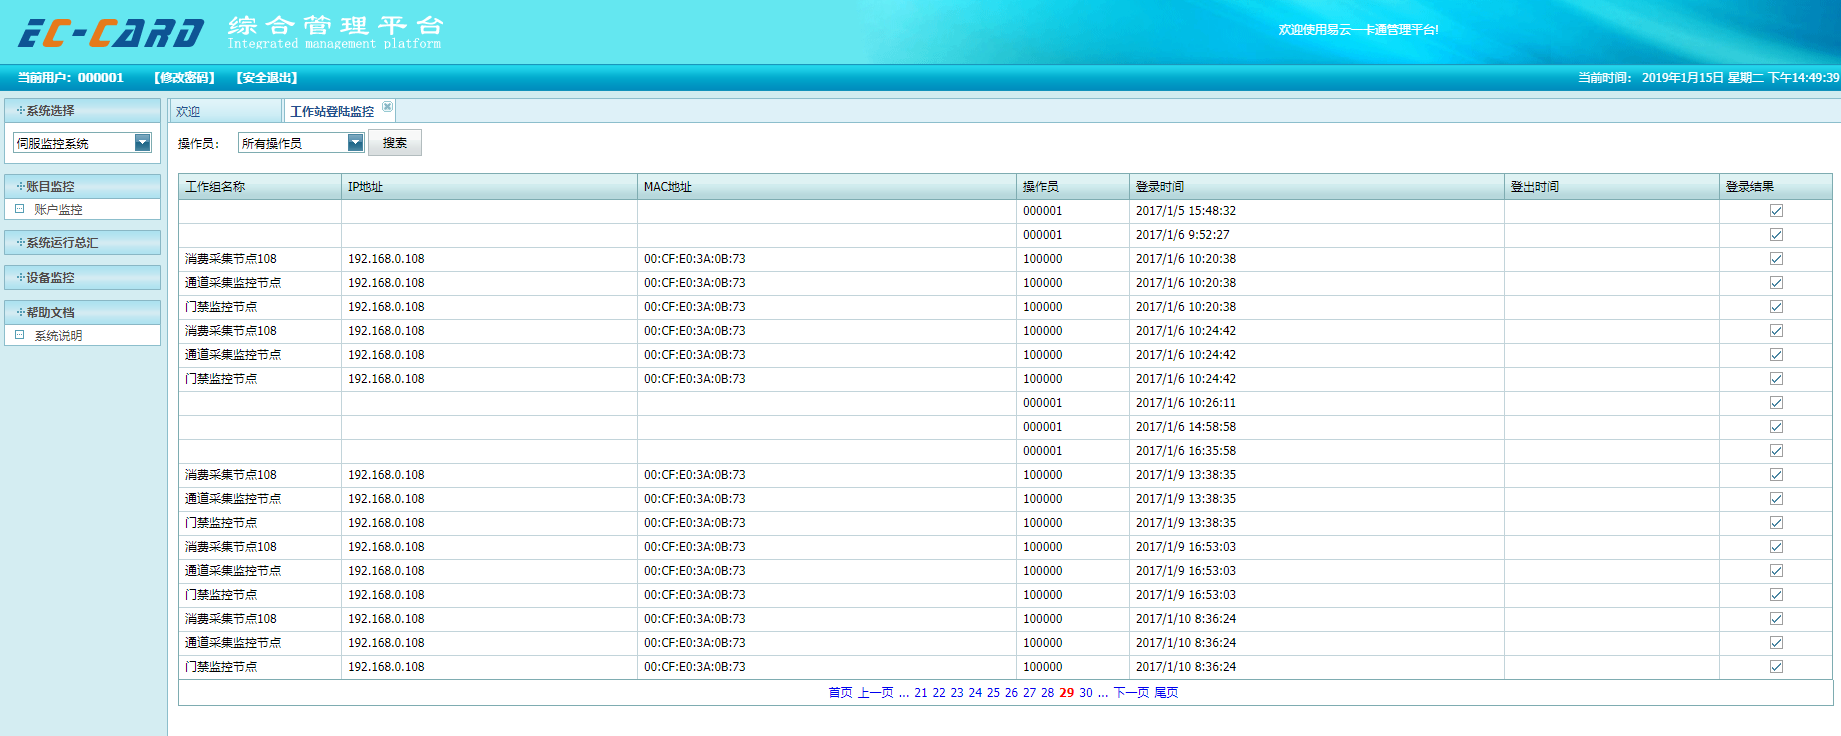Click the 安全退出 link
Image resolution: width=1841 pixels, height=736 pixels.
[267, 78]
